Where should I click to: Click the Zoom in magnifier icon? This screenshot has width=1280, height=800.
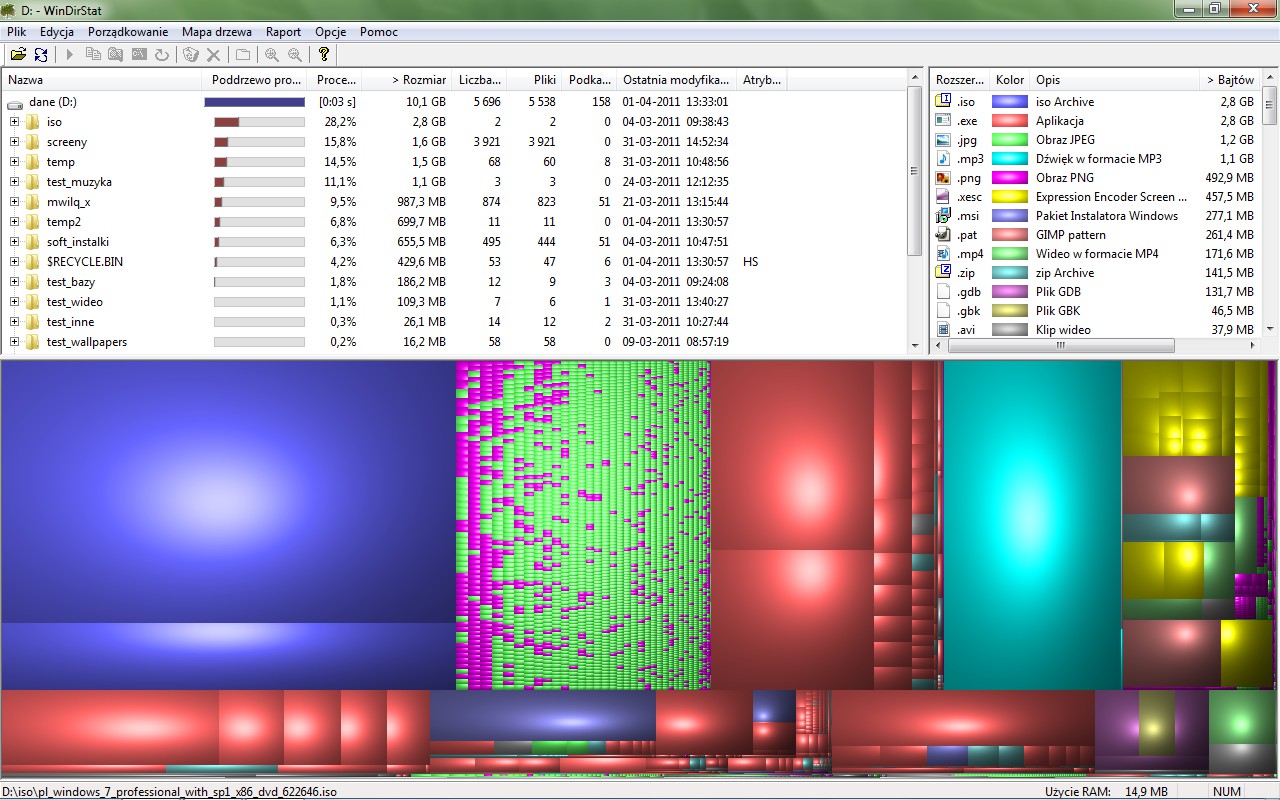pyautogui.click(x=272, y=55)
